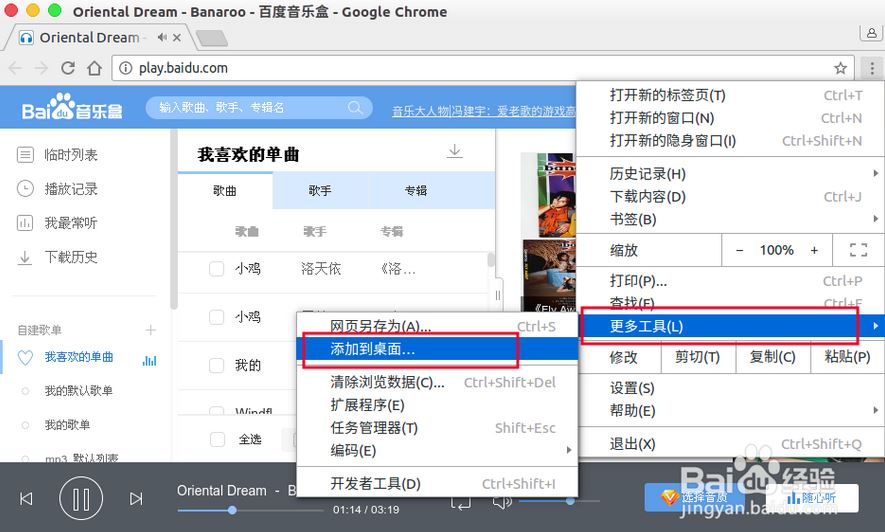Image resolution: width=885 pixels, height=532 pixels.
Task: Open the Chrome three-dot menu button
Action: tap(872, 68)
